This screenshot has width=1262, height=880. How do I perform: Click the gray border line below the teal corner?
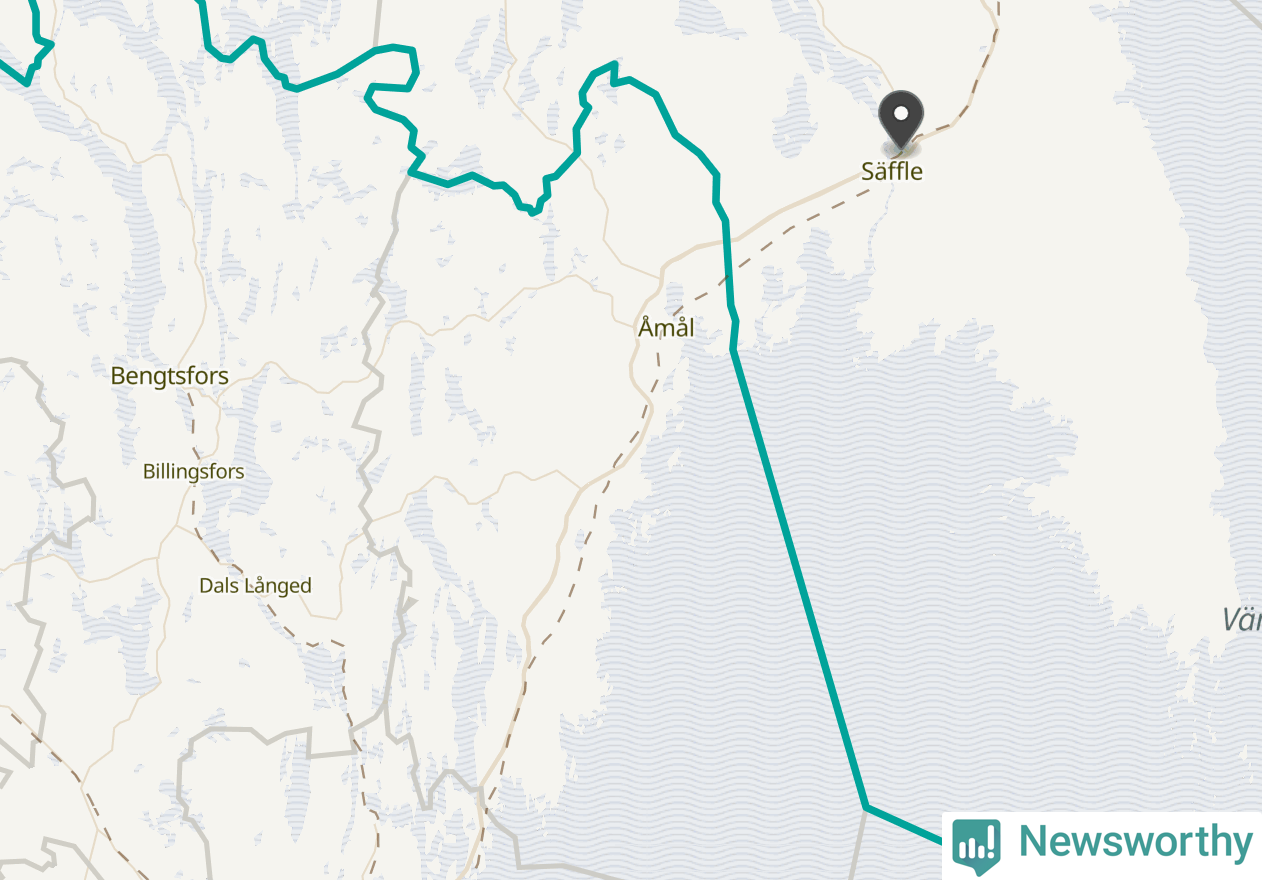coord(858,845)
